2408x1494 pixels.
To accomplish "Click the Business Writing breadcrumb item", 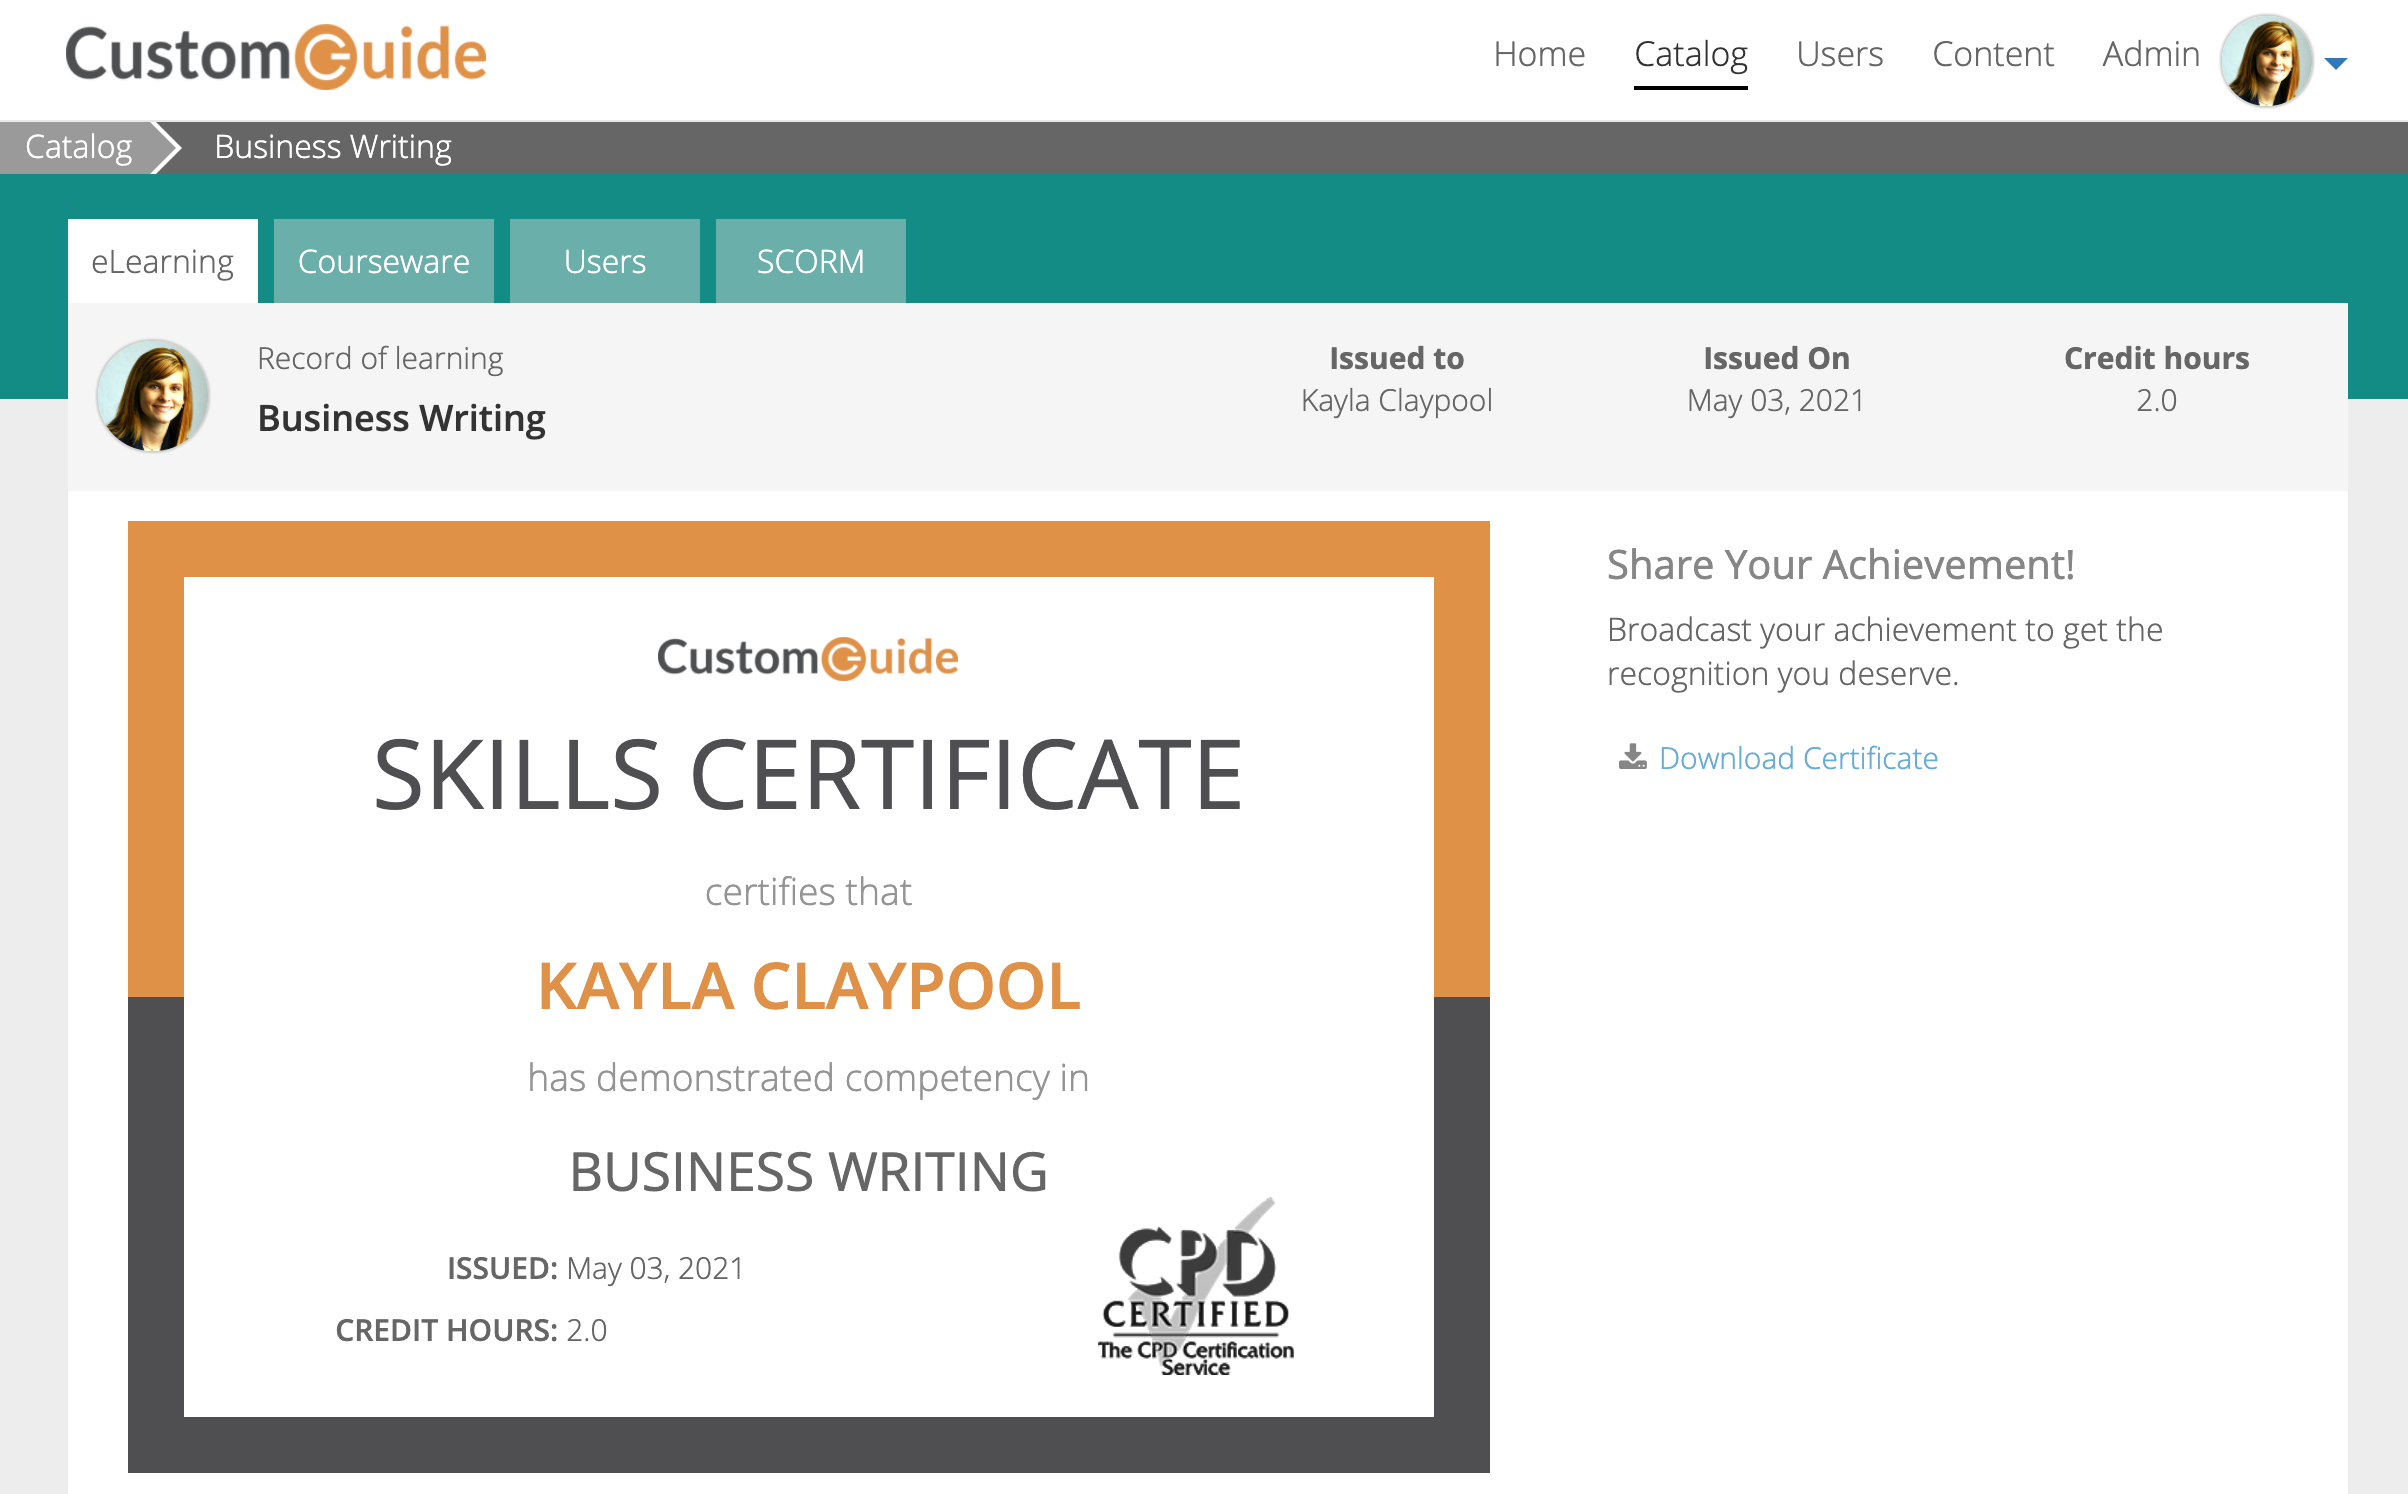I will click(x=332, y=147).
